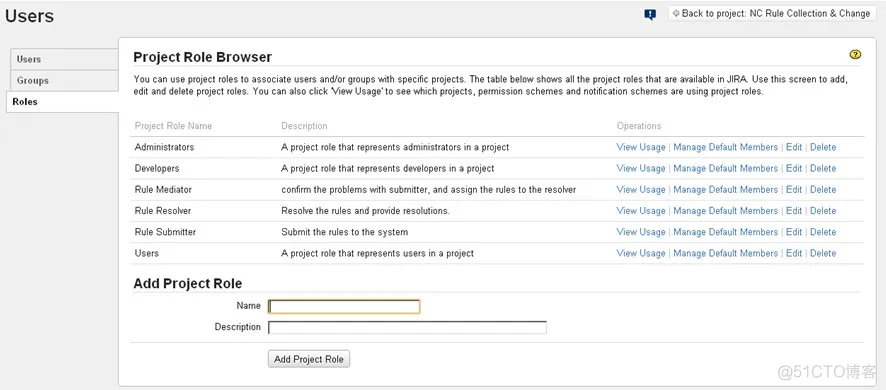This screenshot has width=886, height=390.
Task: Edit the Rule Submitter role
Action: 794,232
